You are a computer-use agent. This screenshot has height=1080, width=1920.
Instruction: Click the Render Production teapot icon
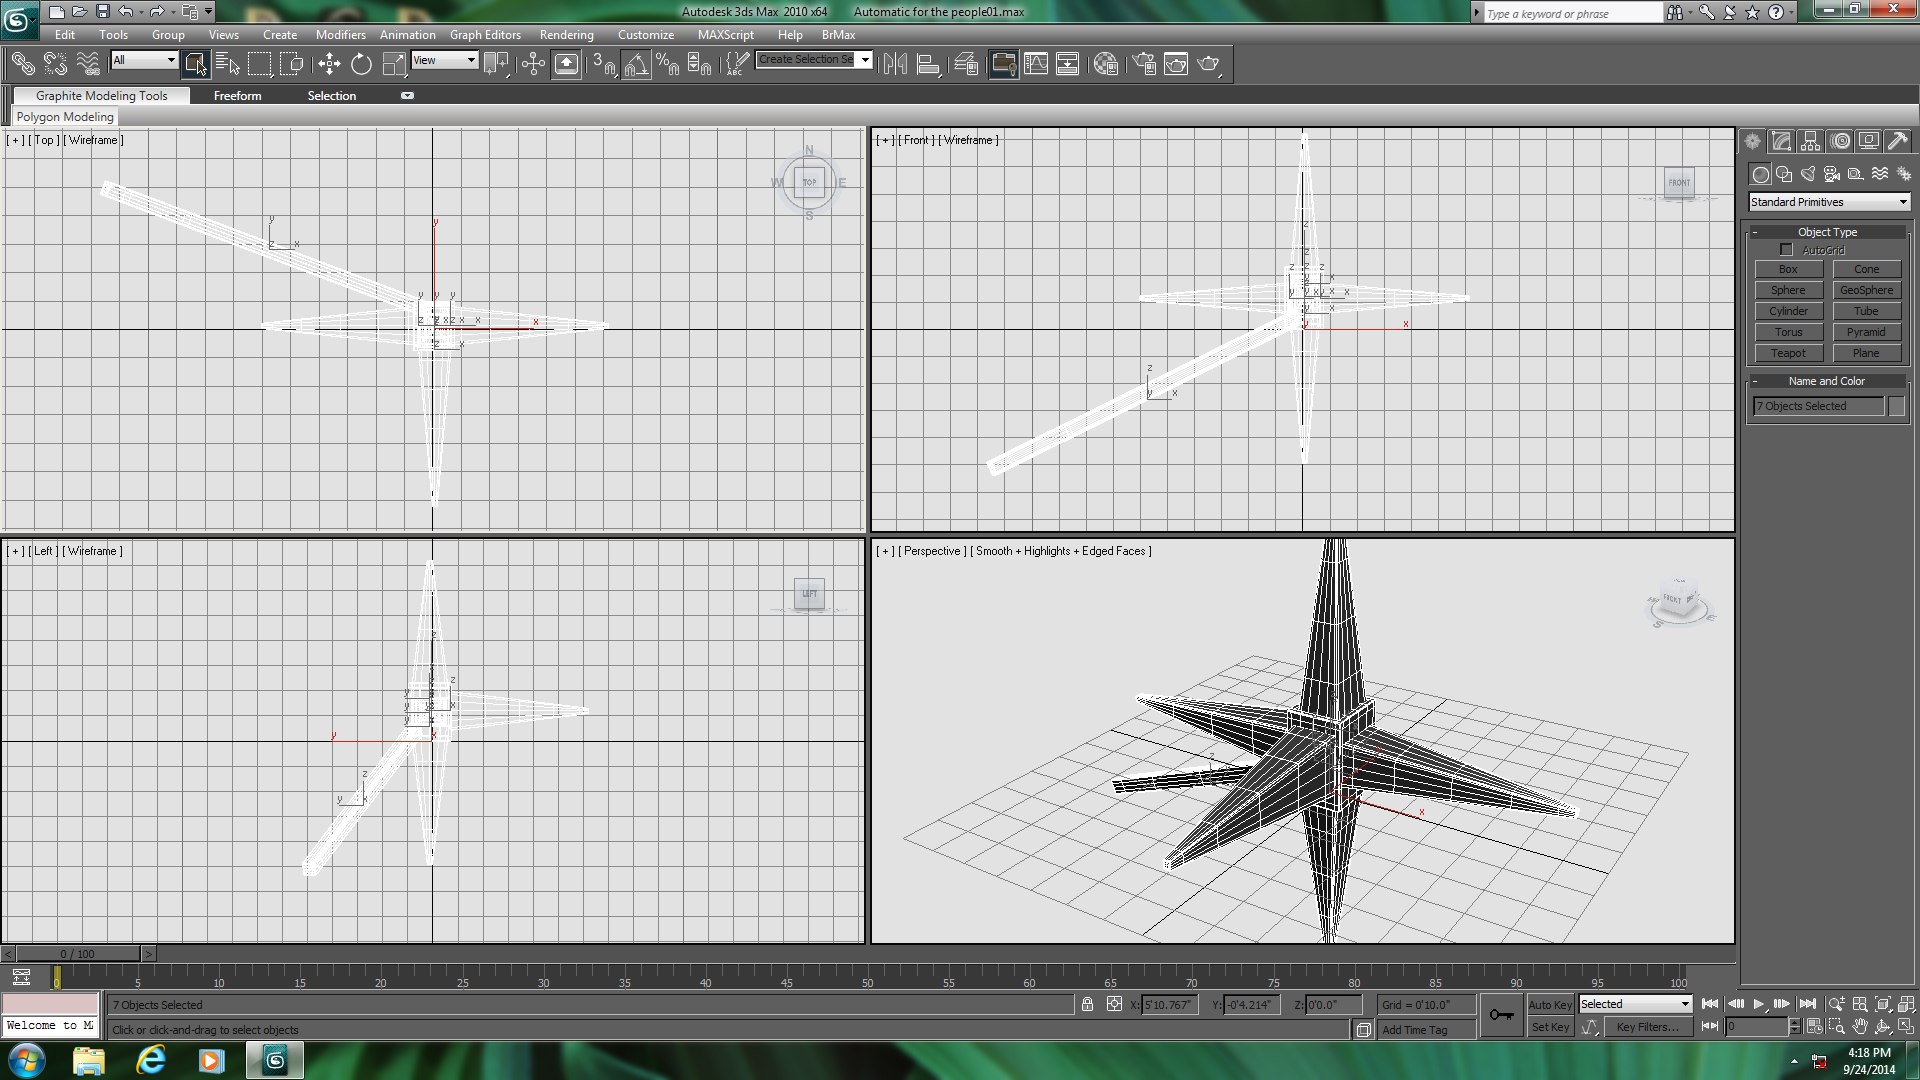(x=1209, y=64)
